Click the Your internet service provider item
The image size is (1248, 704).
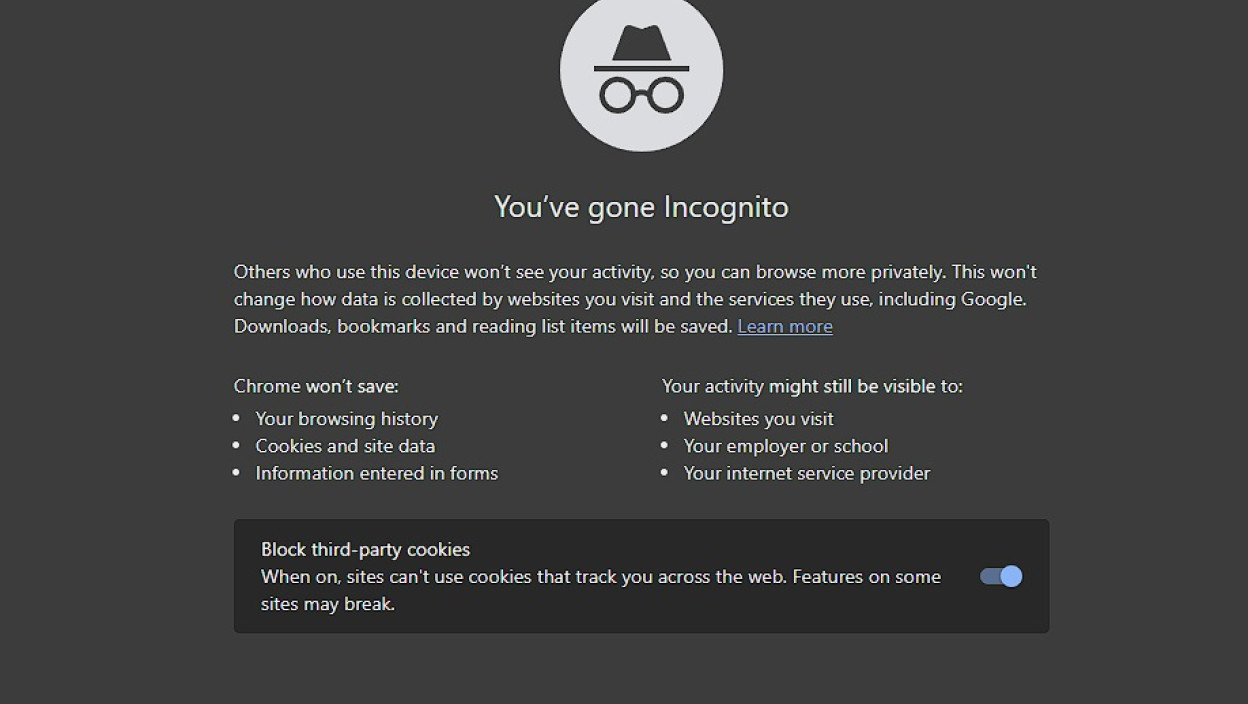(x=807, y=473)
